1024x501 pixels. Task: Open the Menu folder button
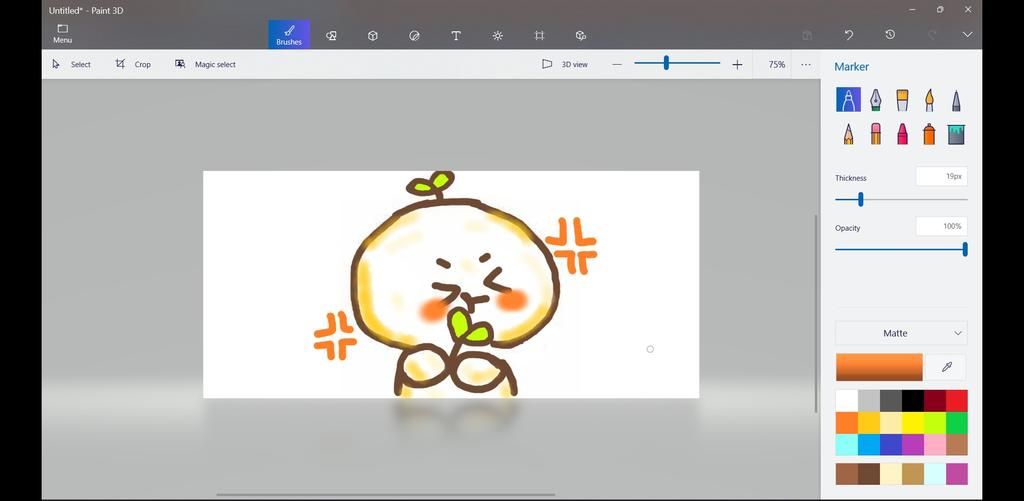[x=62, y=34]
